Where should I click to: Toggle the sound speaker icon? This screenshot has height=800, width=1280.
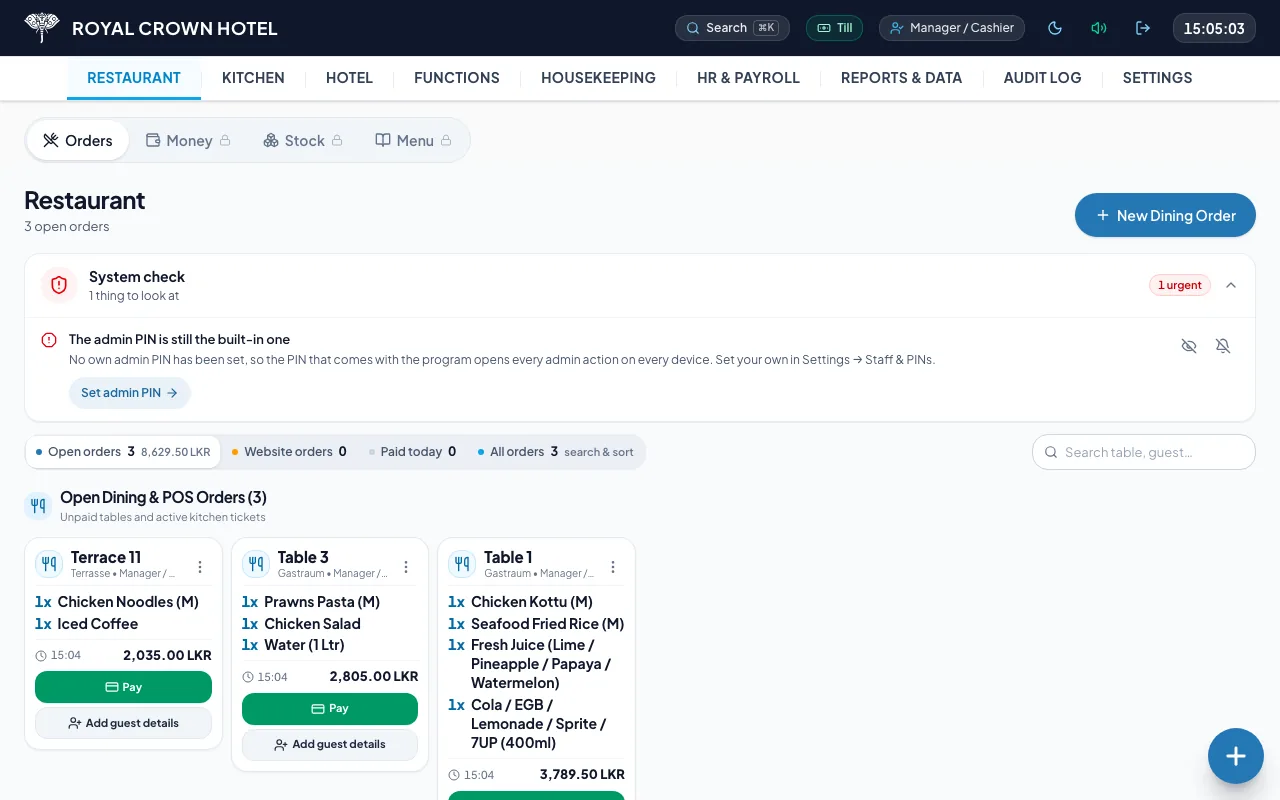(x=1099, y=28)
